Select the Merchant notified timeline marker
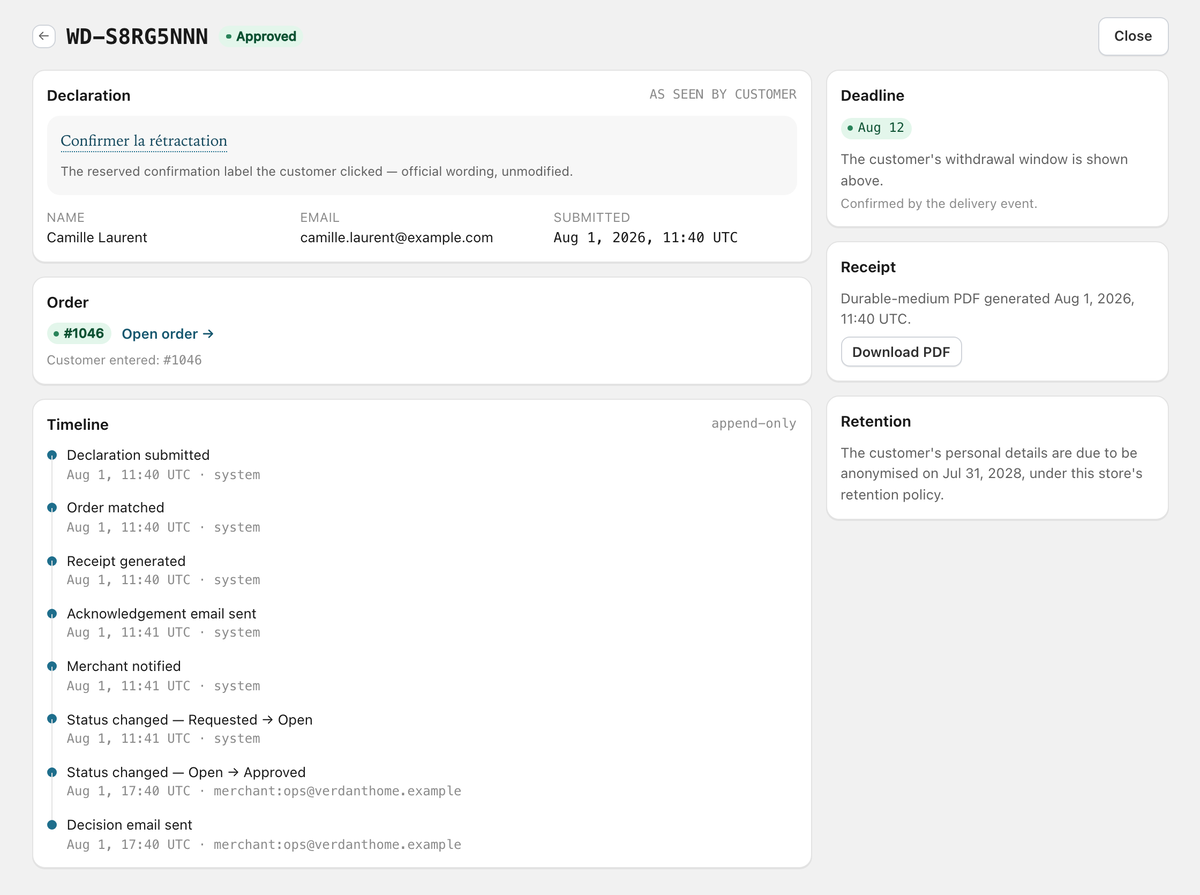 point(52,666)
